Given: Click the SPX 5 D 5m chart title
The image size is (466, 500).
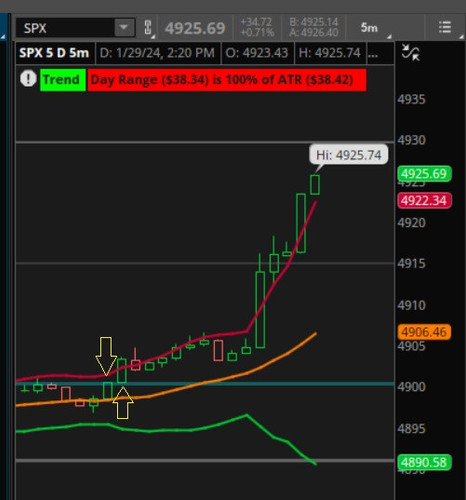Looking at the screenshot, I should point(54,53).
